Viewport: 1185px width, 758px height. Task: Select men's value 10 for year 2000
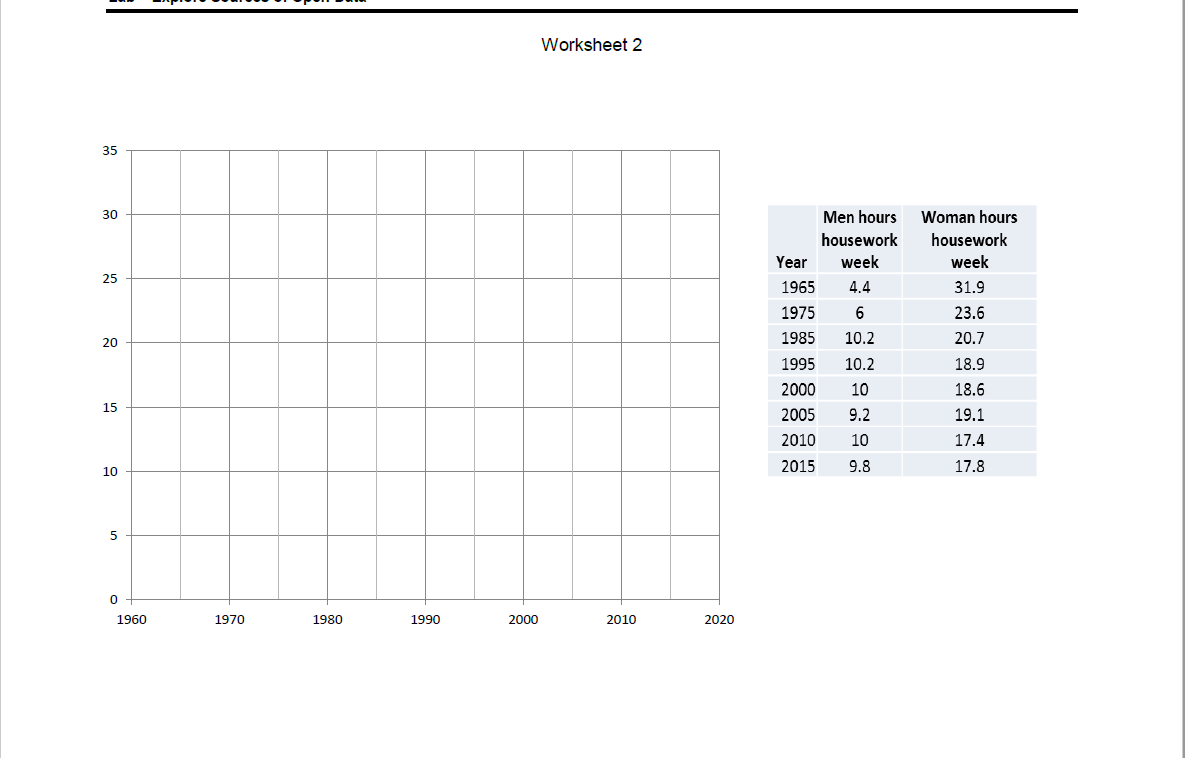(x=859, y=389)
